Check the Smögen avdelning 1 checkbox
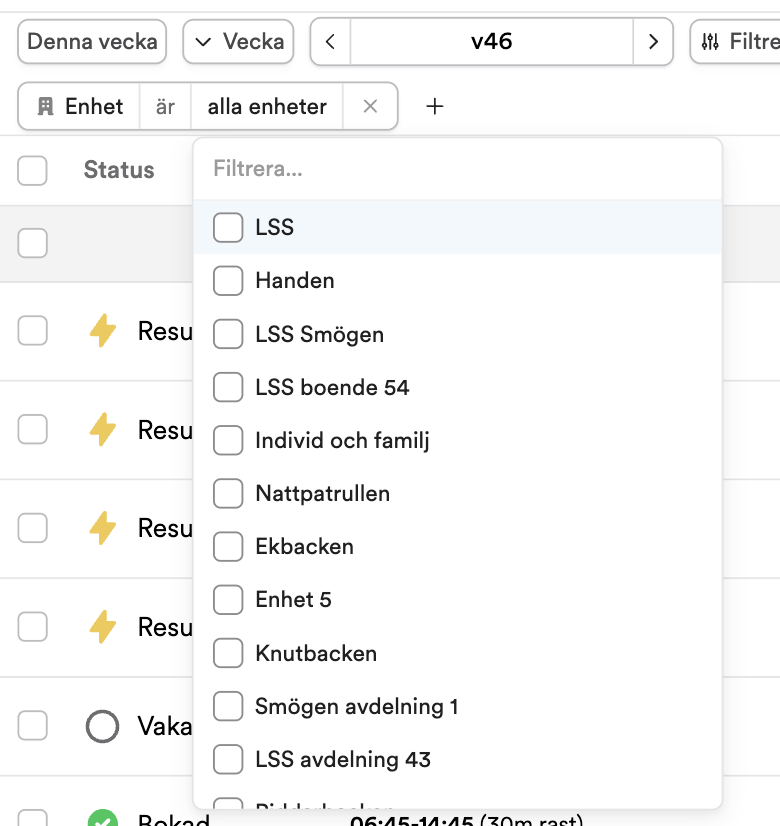Image resolution: width=780 pixels, height=826 pixels. pos(228,706)
